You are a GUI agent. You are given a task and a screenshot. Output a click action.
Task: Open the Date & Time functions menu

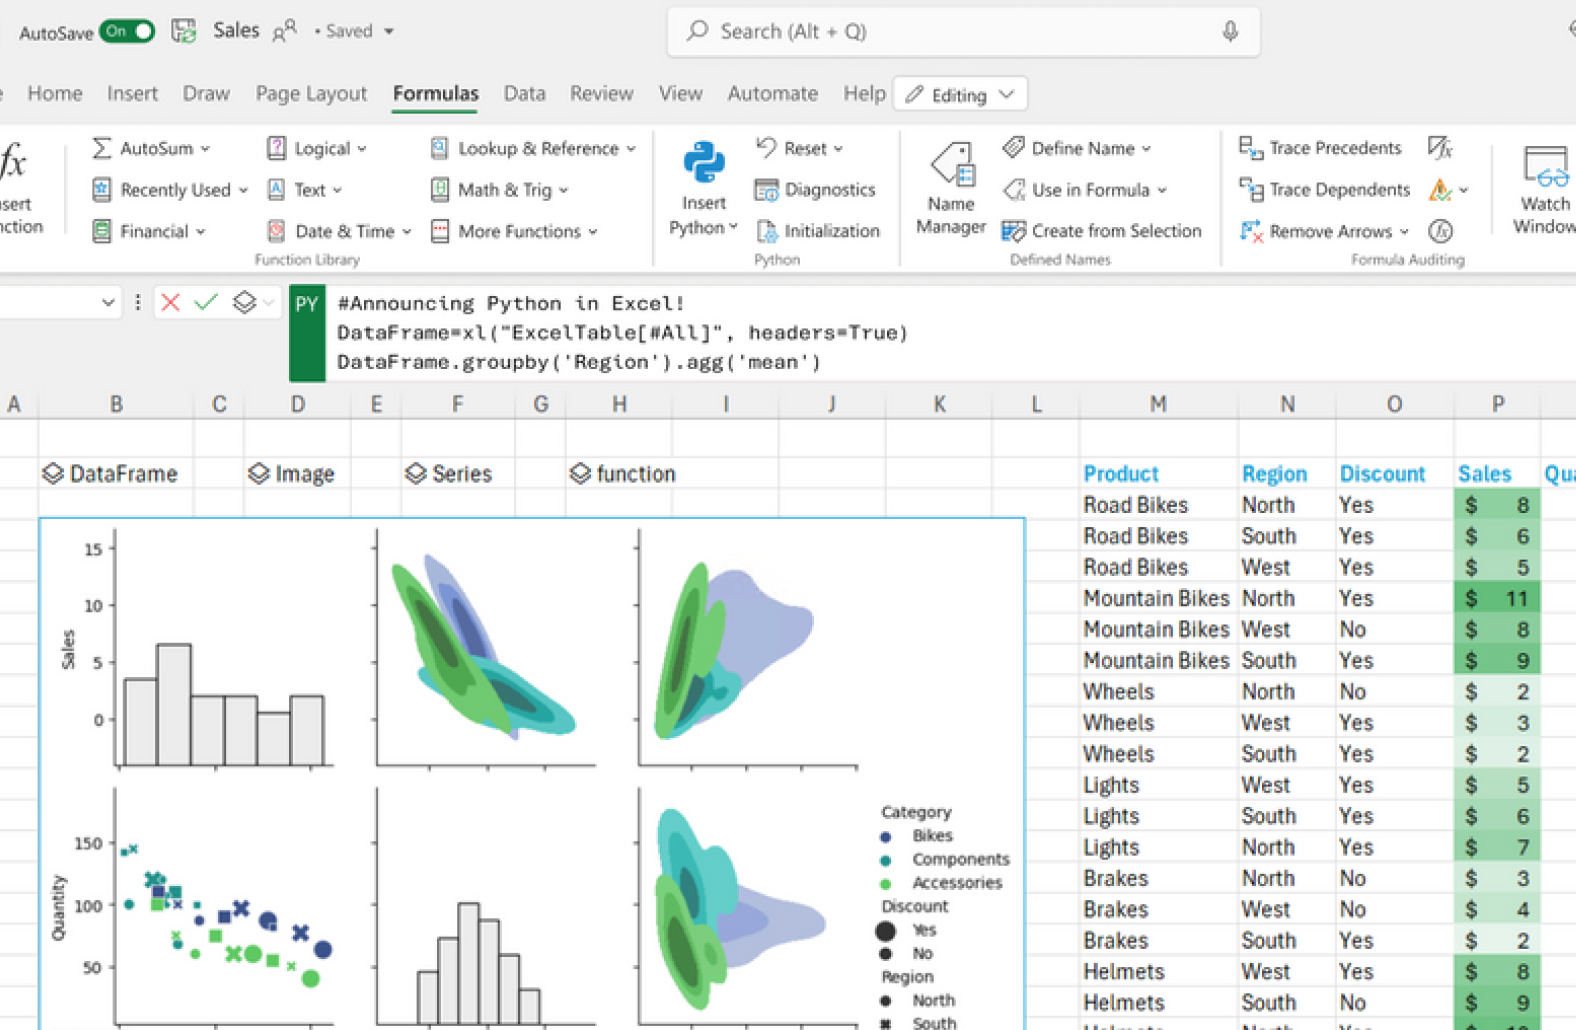tap(339, 231)
